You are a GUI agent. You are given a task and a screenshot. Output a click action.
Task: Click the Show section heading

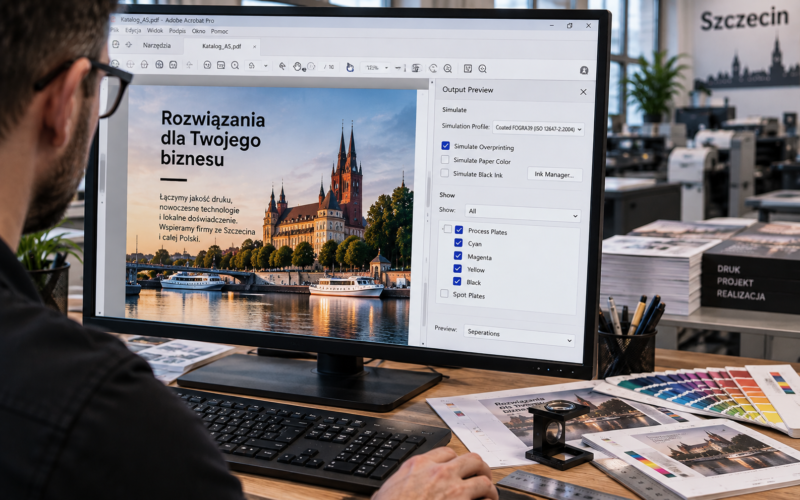[x=447, y=195]
